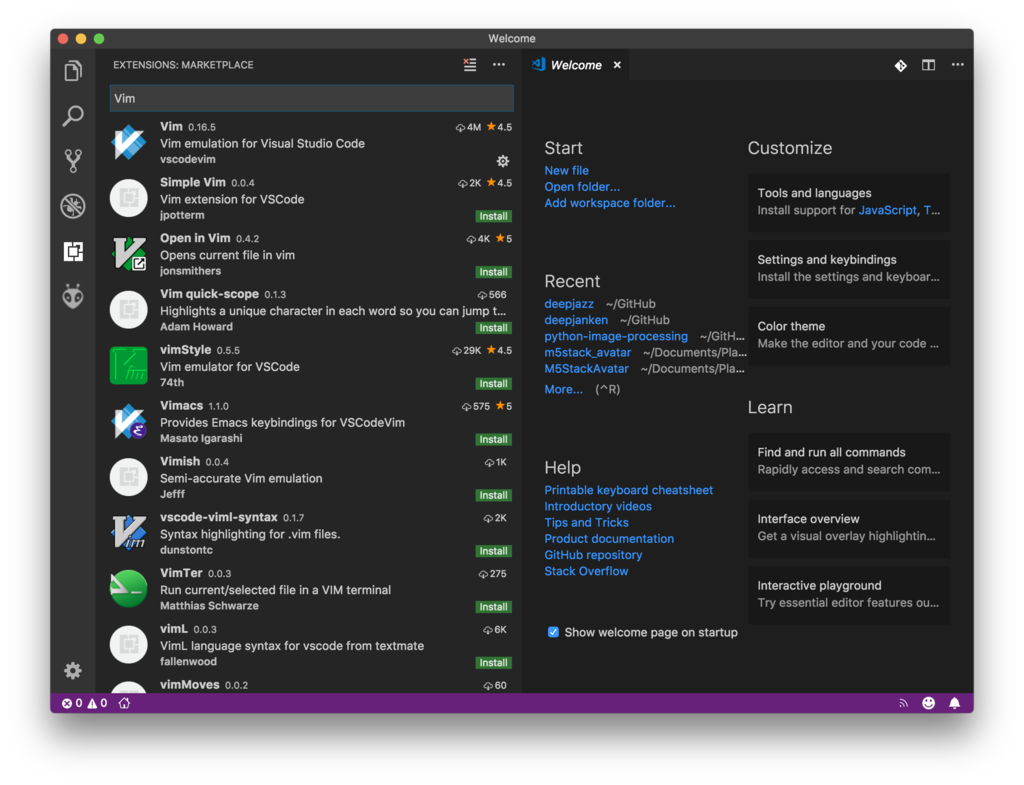Click the Vim search input field
This screenshot has height=785, width=1024.
[x=312, y=98]
